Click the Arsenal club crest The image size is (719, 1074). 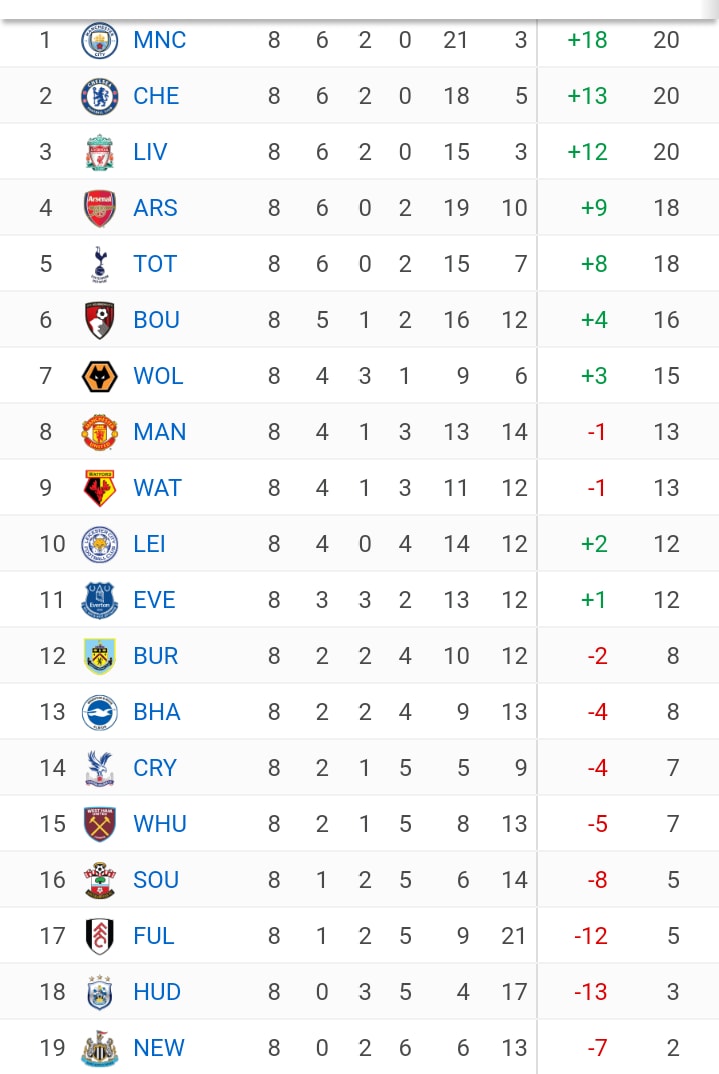pyautogui.click(x=100, y=208)
